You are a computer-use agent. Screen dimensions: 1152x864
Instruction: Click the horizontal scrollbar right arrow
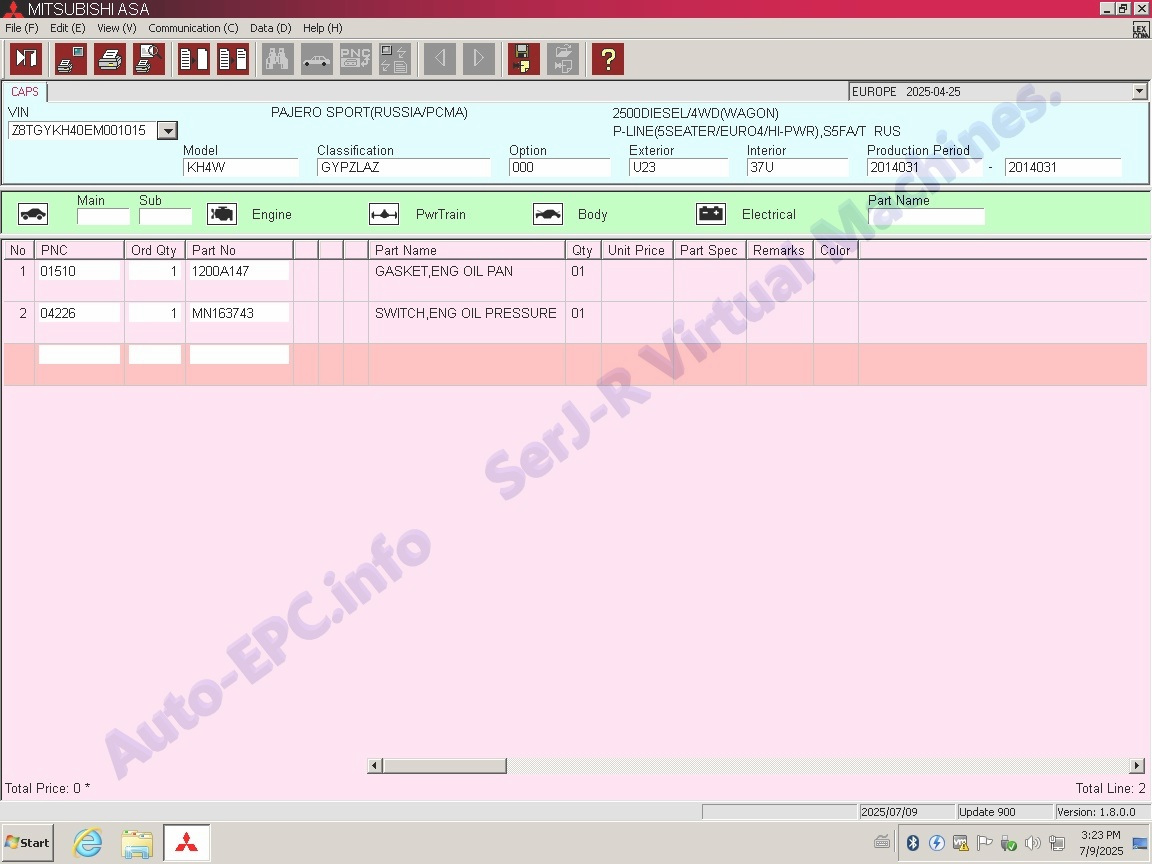[x=1137, y=766]
